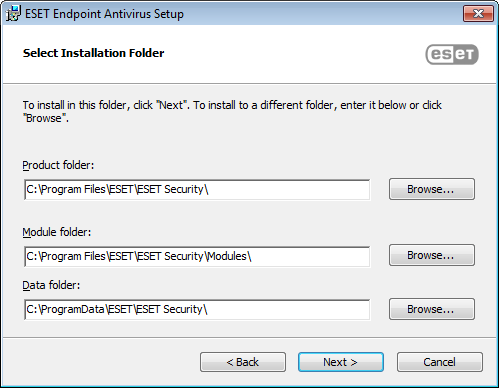Click the 'Module folder:' label
Image resolution: width=499 pixels, height=388 pixels.
click(57, 232)
